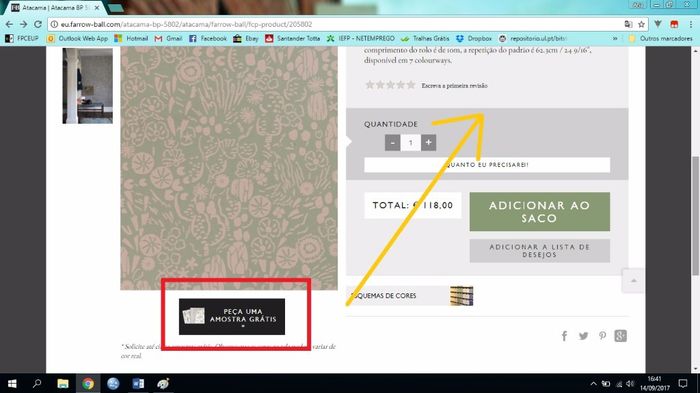The image size is (700, 393).
Task: Click the taskbar clock and date
Action: pos(655,384)
